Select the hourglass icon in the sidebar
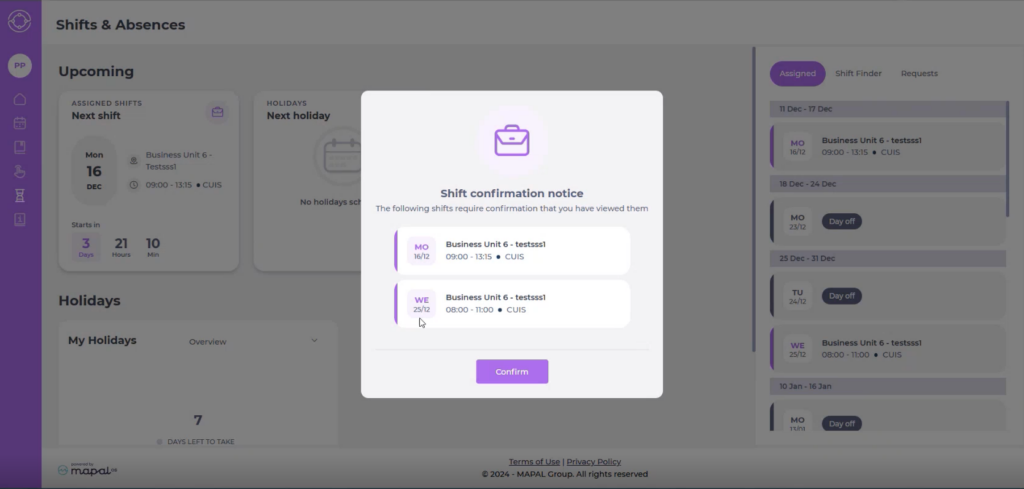The image size is (1024, 489). pyautogui.click(x=20, y=195)
